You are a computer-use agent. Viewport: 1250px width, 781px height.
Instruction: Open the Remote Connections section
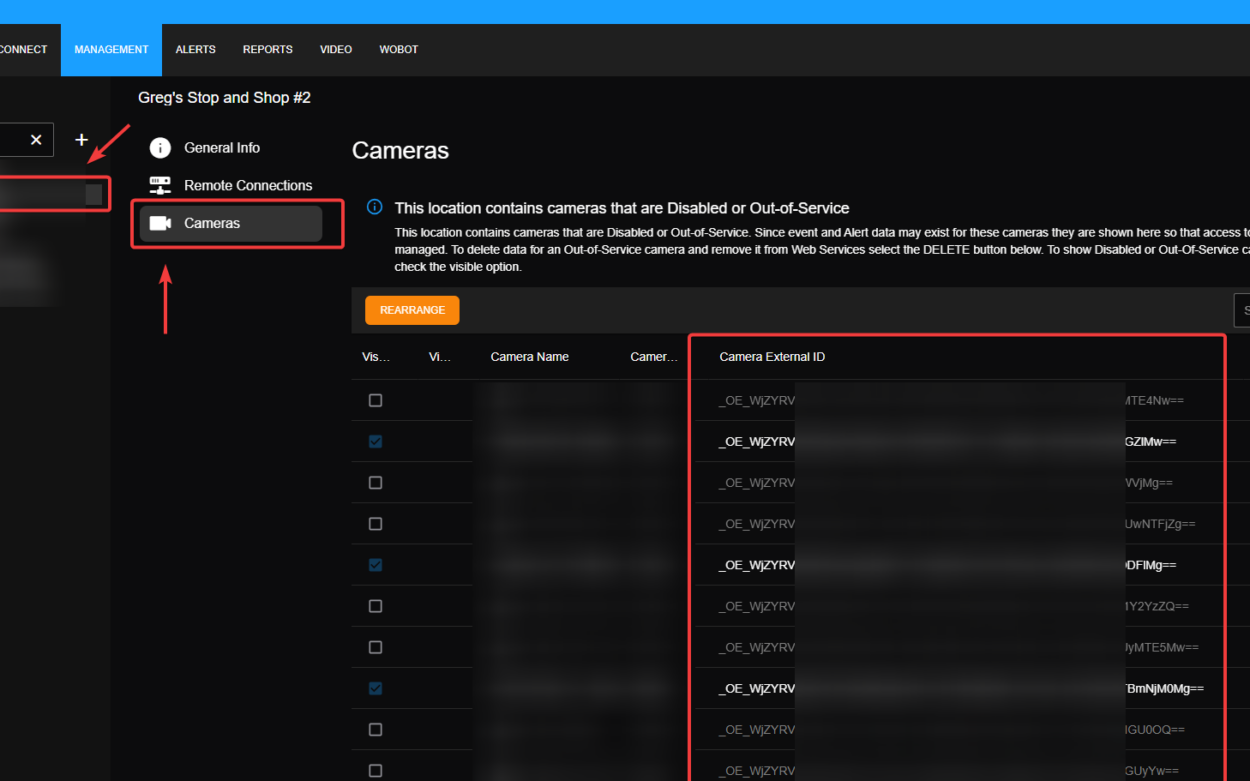231,186
